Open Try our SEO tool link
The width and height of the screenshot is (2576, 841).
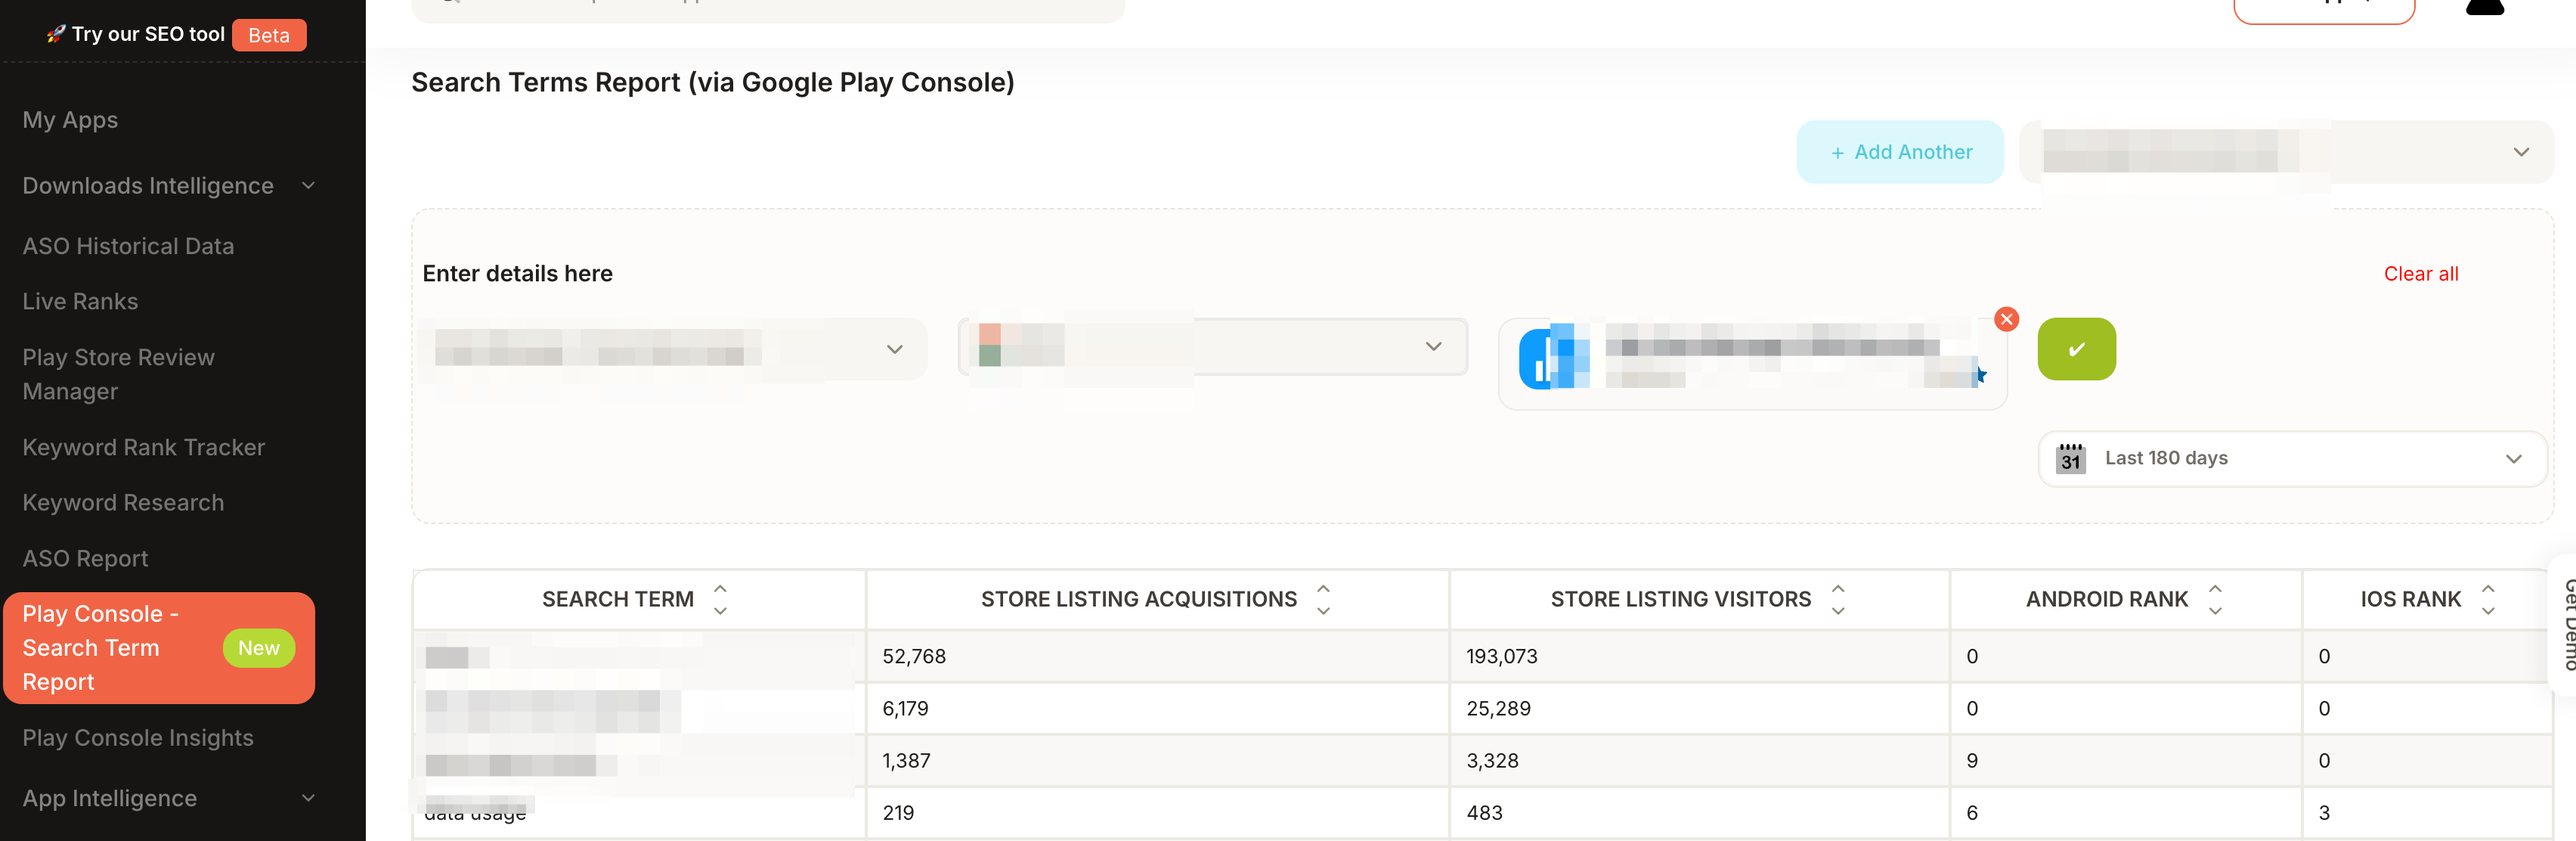pyautogui.click(x=148, y=34)
